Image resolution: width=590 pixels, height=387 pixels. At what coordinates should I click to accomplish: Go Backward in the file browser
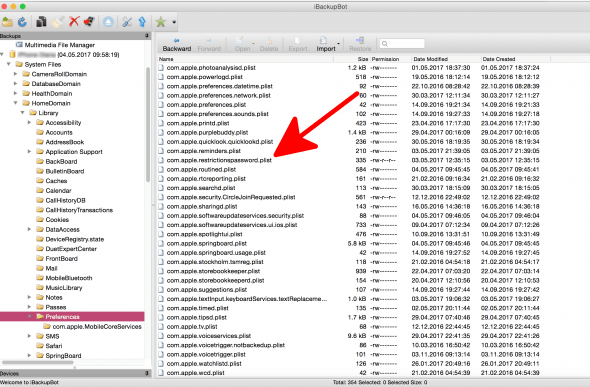tap(177, 45)
